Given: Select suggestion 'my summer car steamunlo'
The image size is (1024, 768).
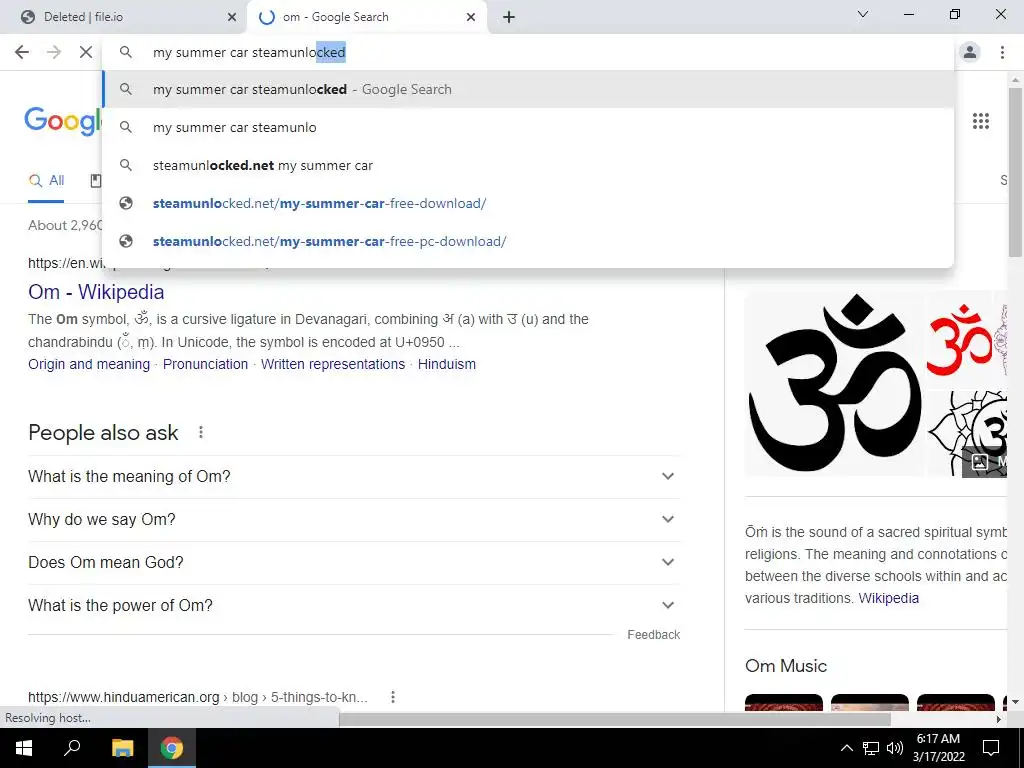Looking at the screenshot, I should [x=528, y=127].
